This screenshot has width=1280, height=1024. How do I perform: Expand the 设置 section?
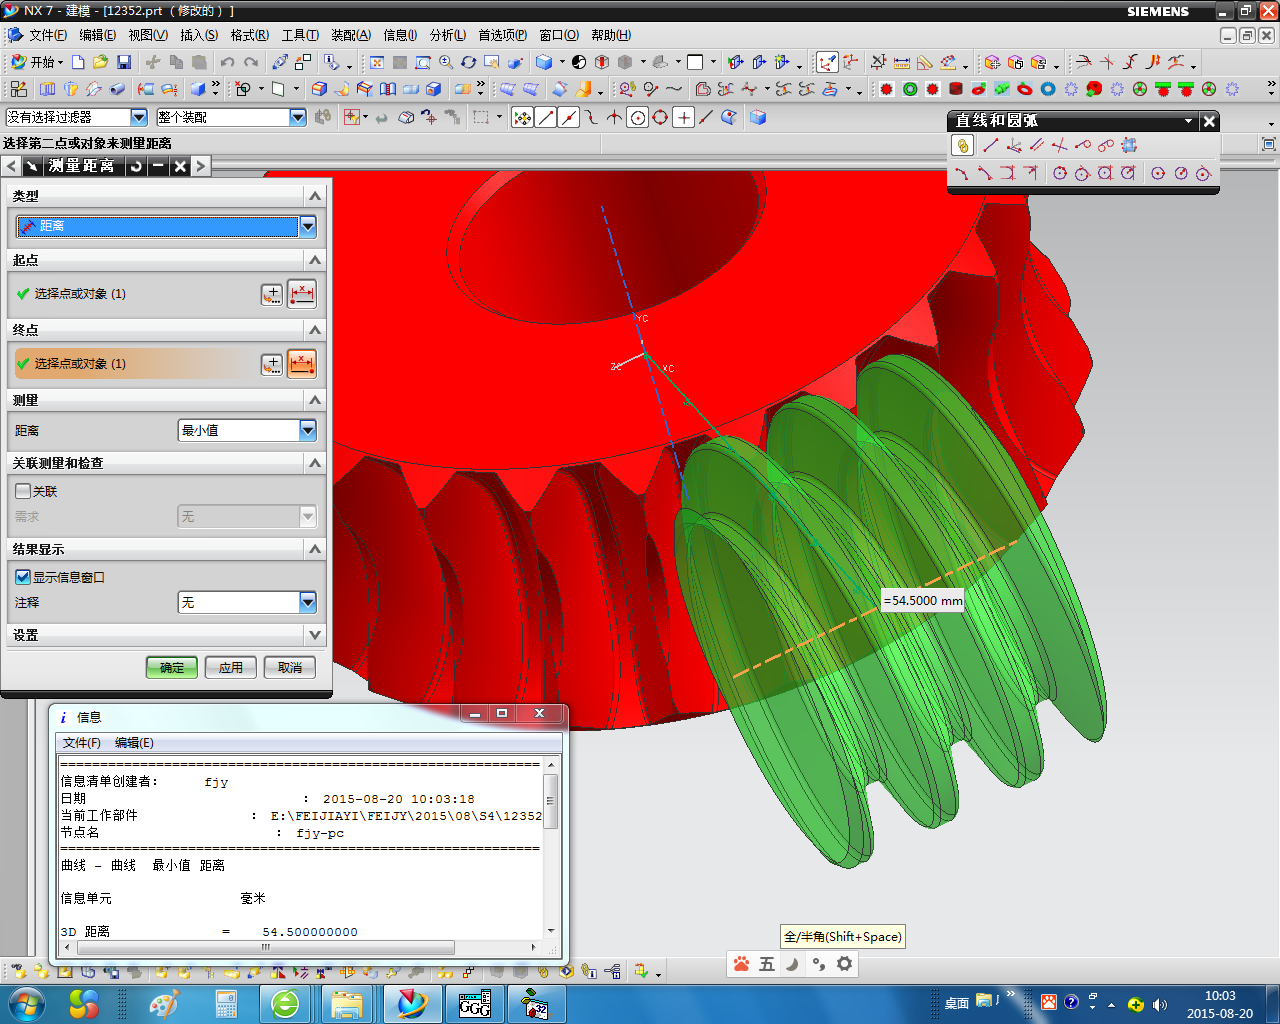click(x=315, y=635)
